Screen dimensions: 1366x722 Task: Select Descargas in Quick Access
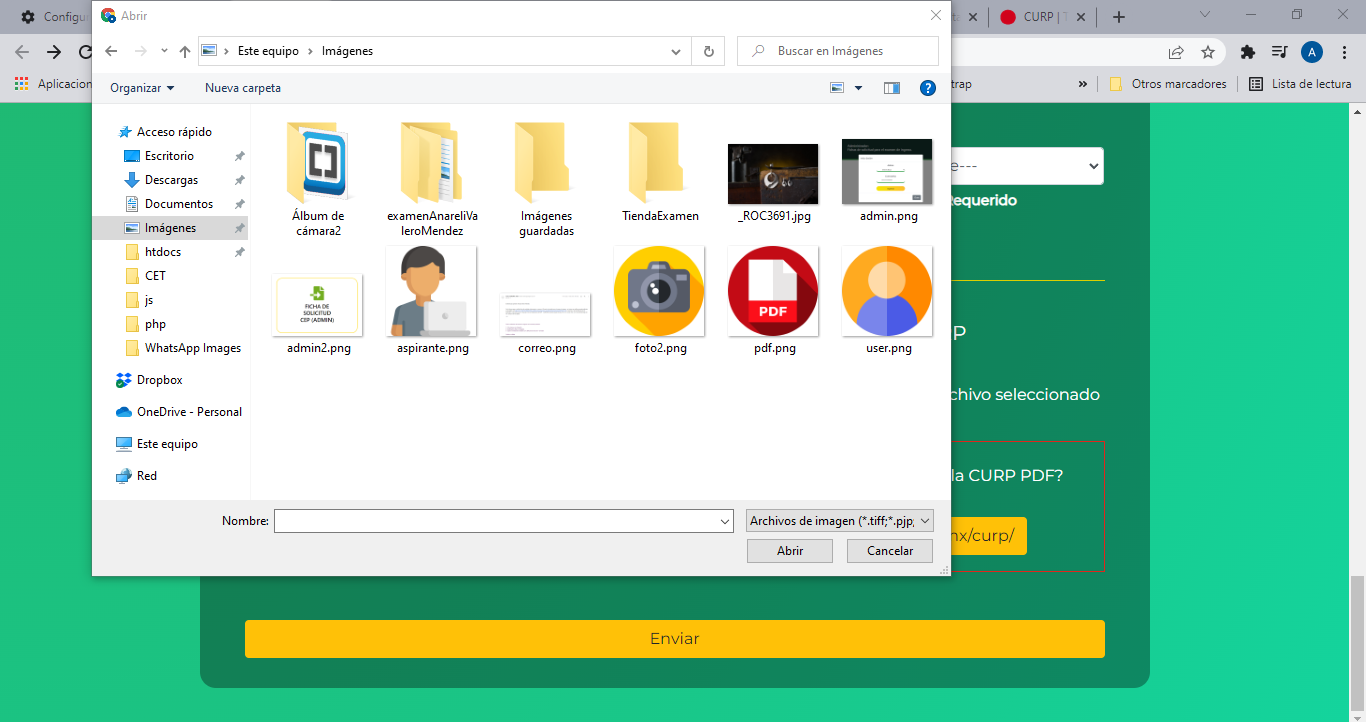click(x=171, y=180)
